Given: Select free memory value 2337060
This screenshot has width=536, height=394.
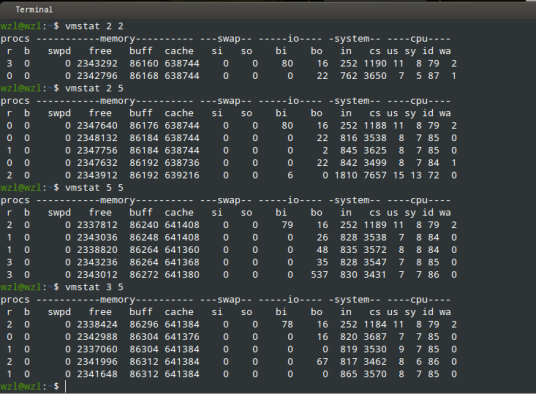Looking at the screenshot, I should click(97, 350).
